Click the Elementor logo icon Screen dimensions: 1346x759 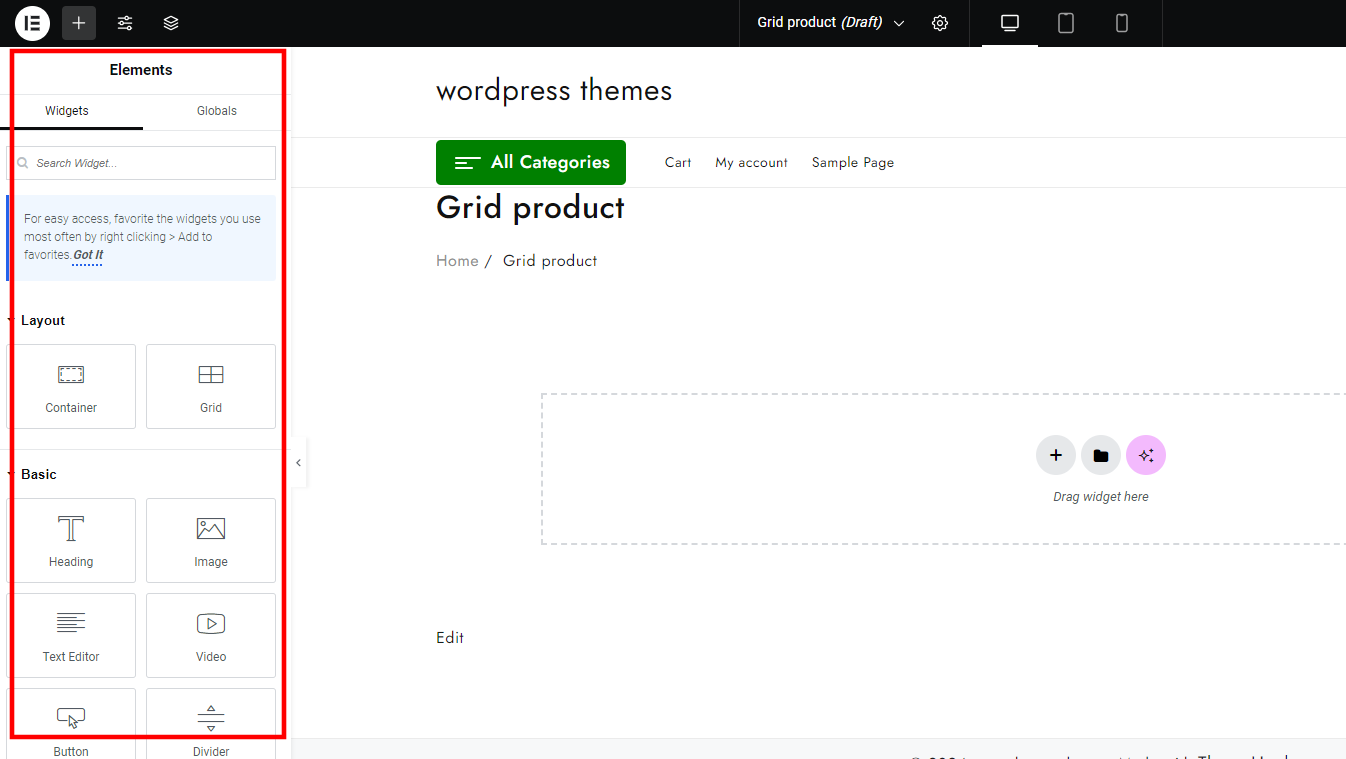[32, 23]
